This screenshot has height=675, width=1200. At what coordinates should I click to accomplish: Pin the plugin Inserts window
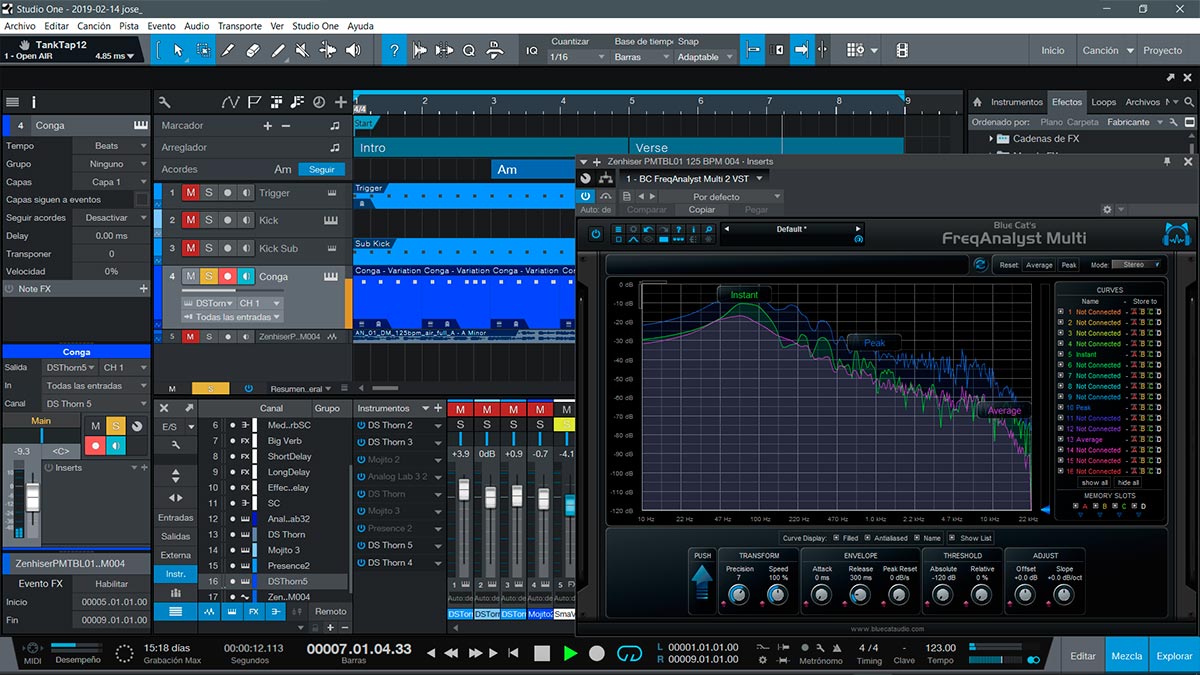click(1166, 161)
